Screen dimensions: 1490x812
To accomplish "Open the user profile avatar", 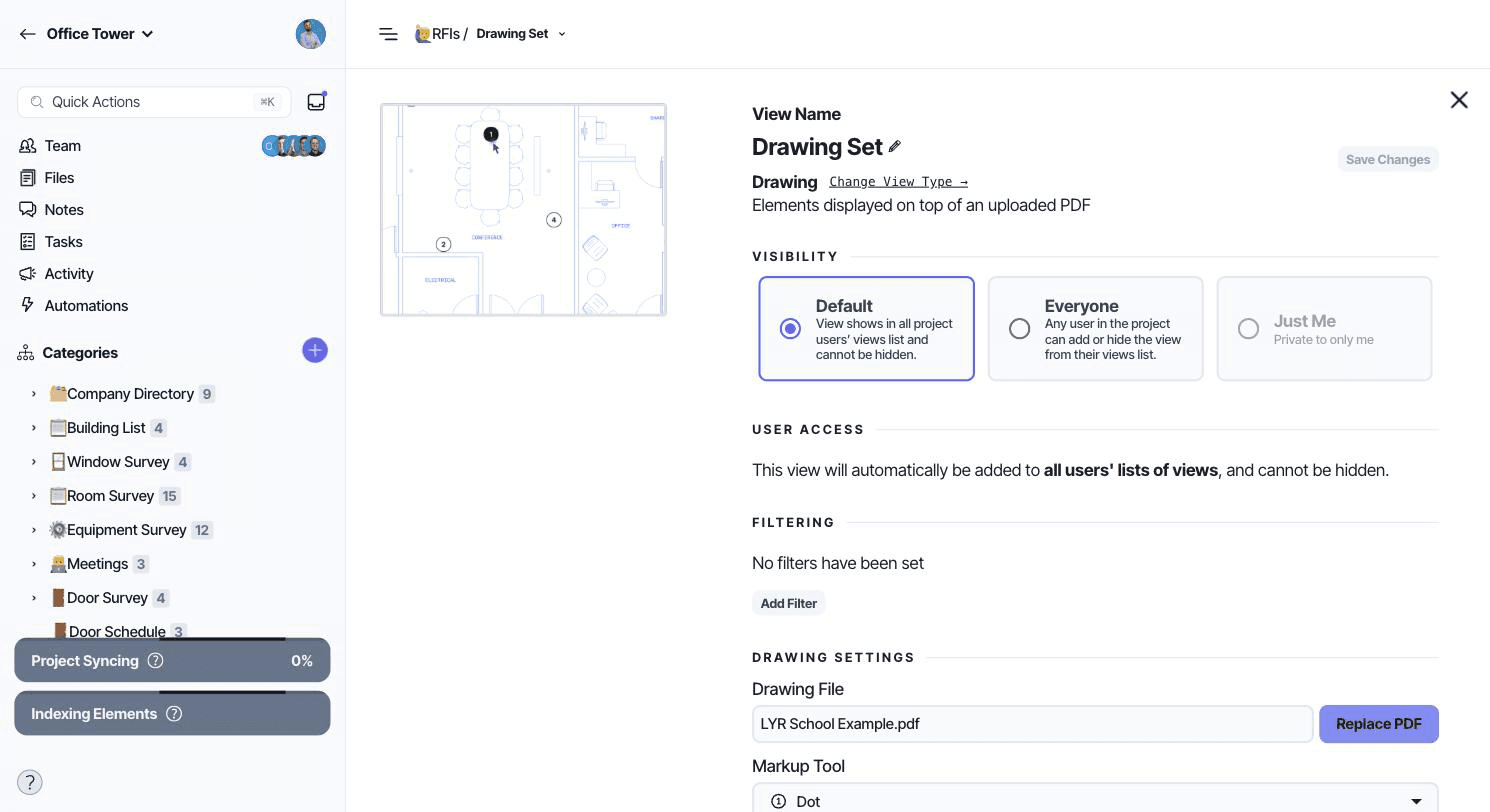I will click(311, 34).
